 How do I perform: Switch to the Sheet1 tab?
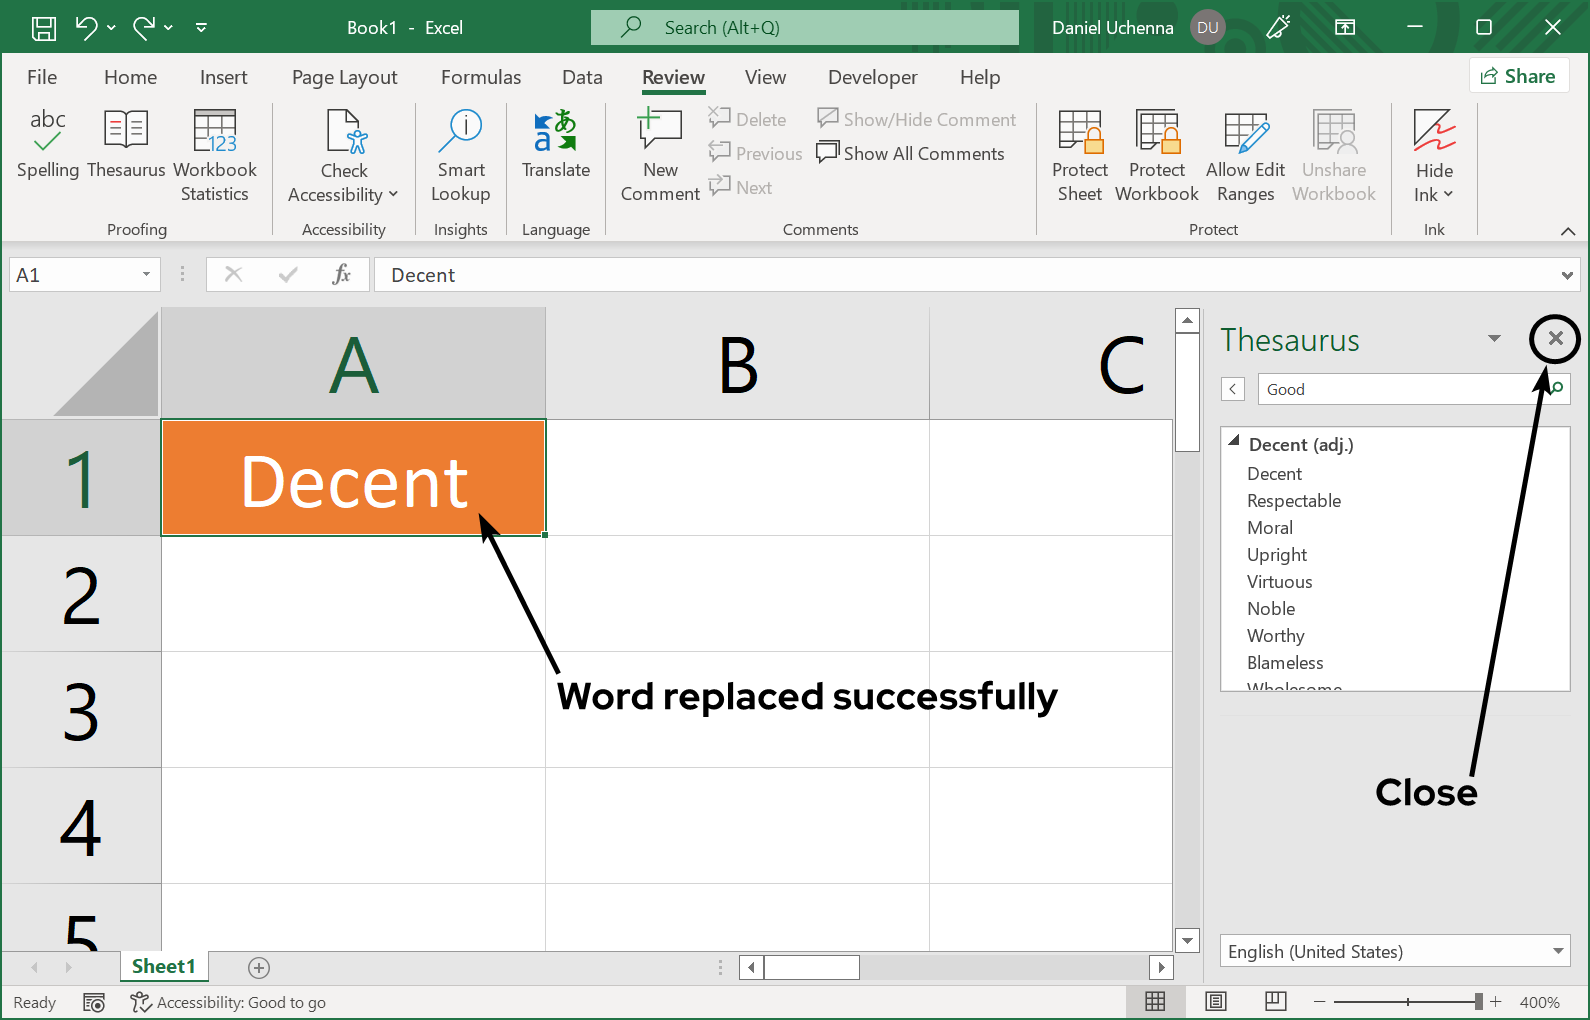[163, 966]
